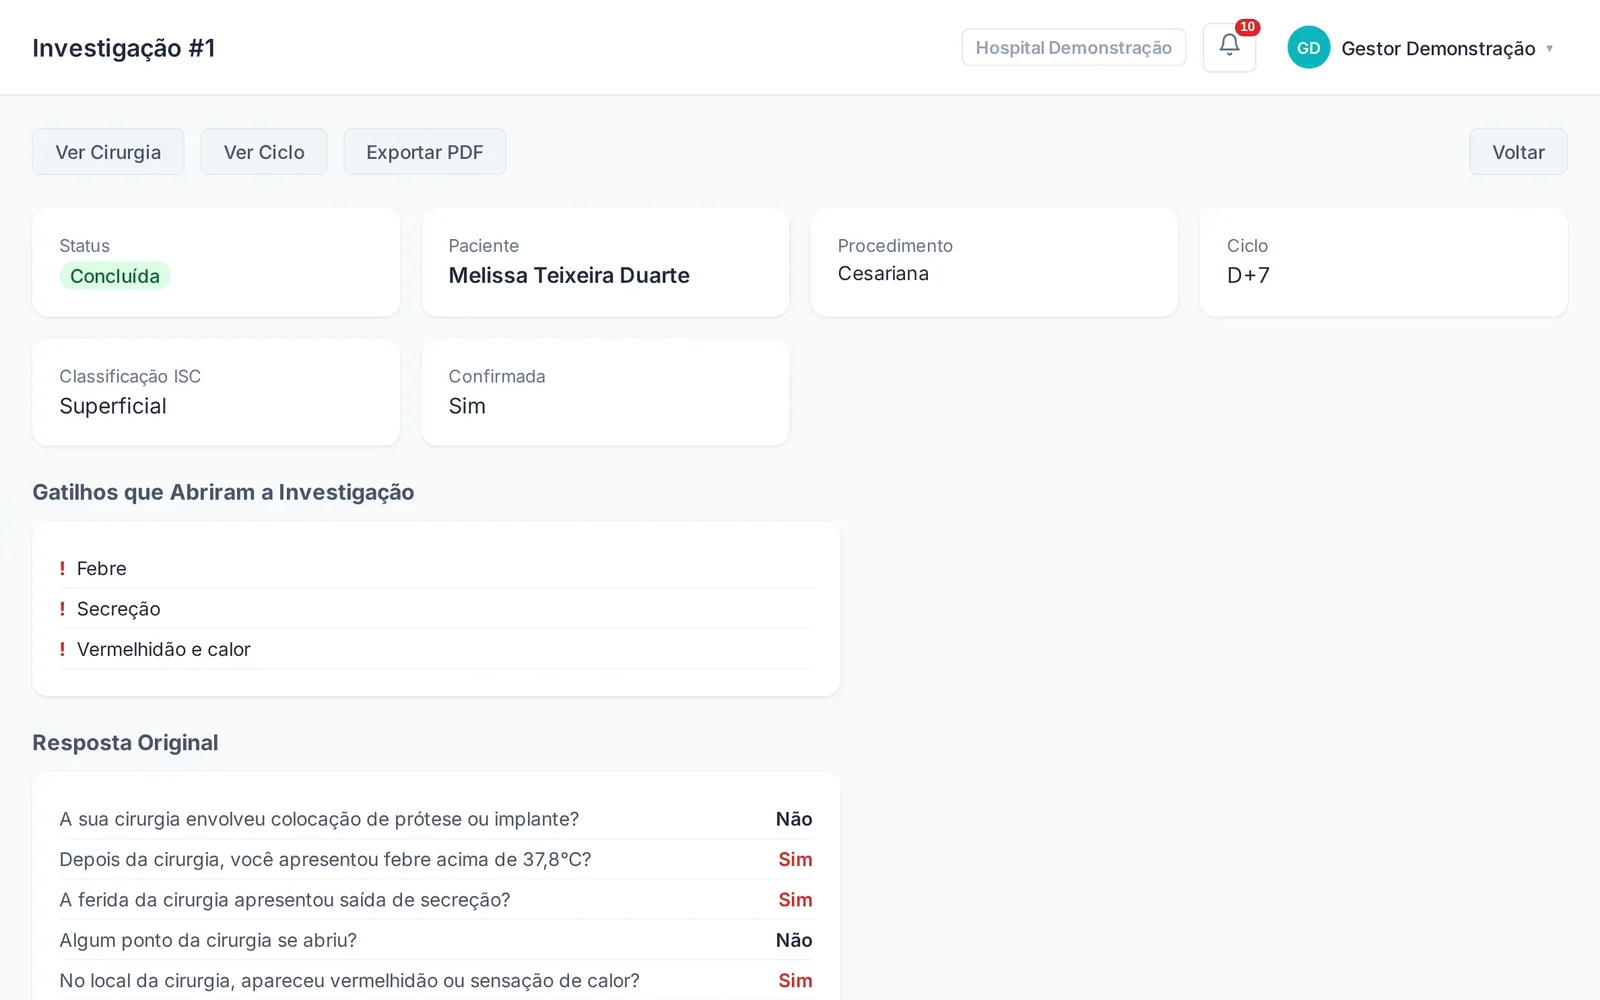Click the Superficial classification value
1600x1000 pixels.
pyautogui.click(x=113, y=406)
